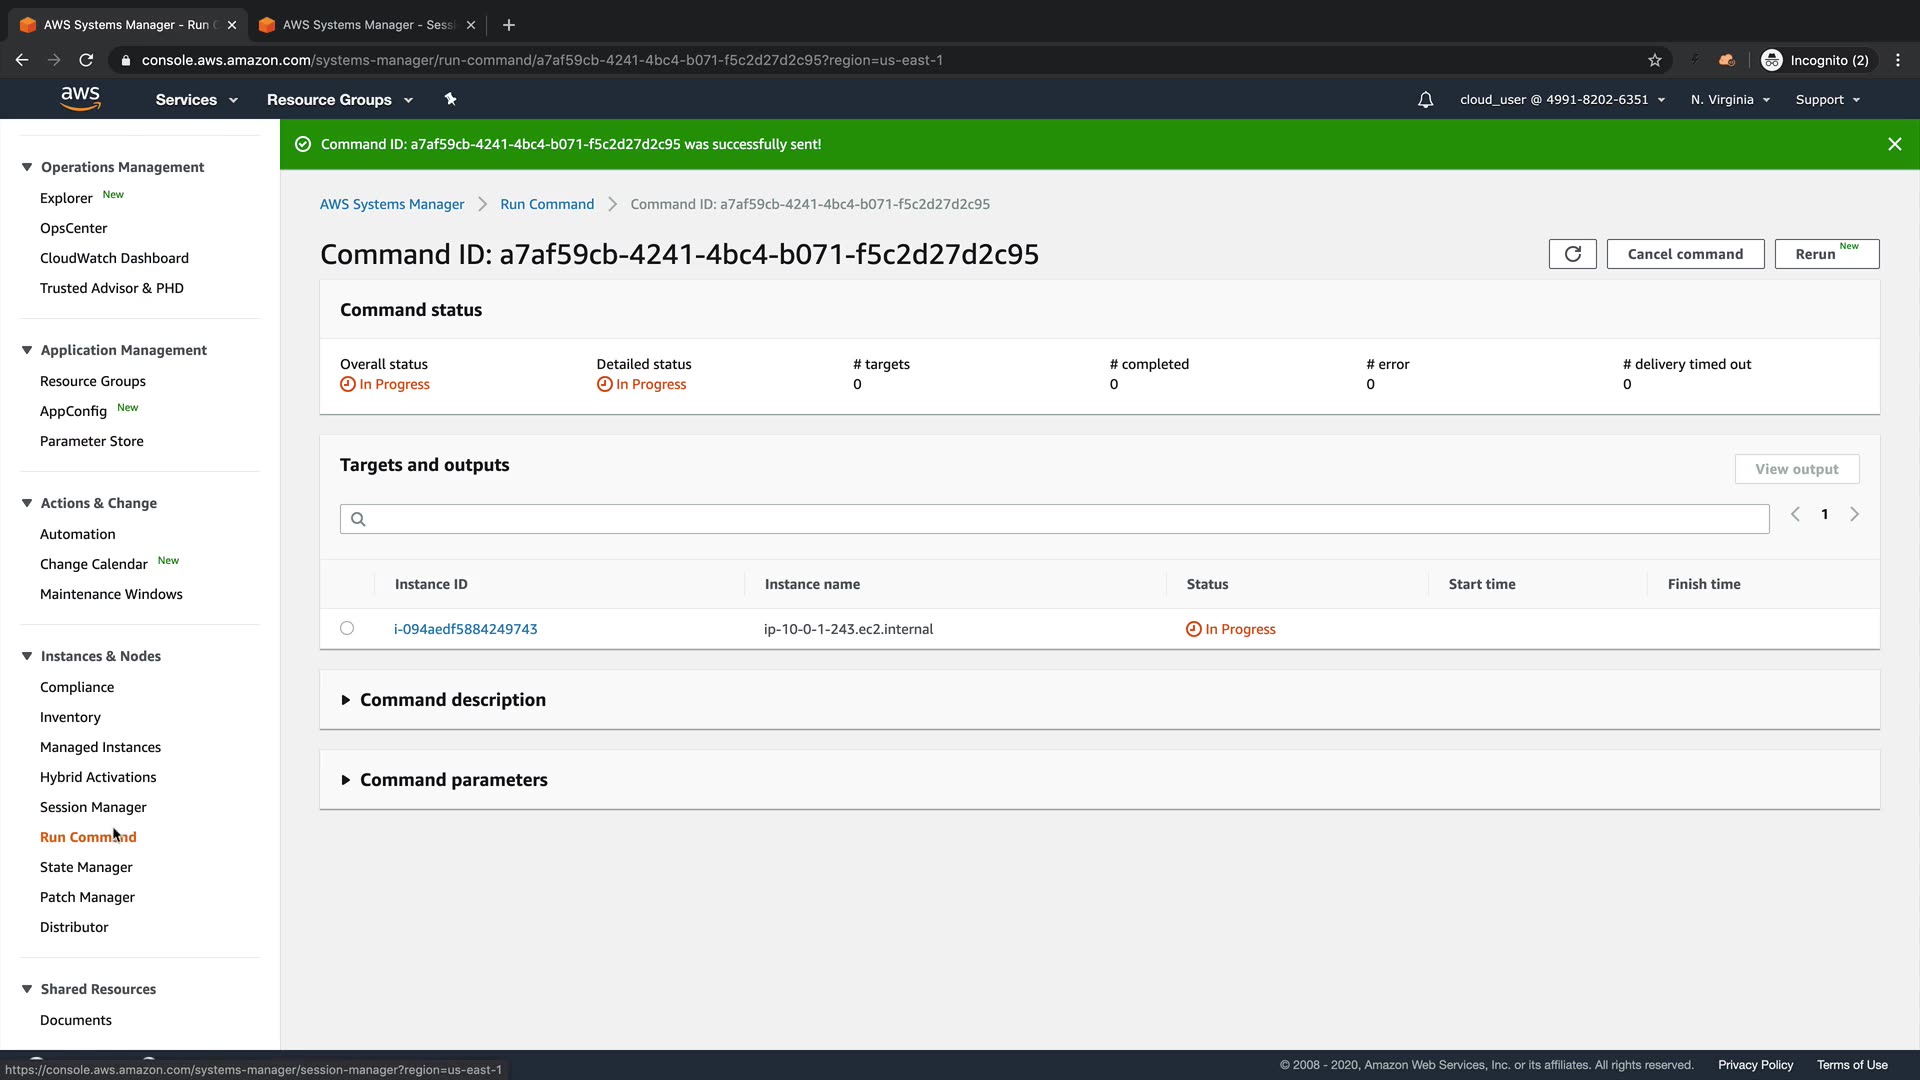
Task: Click the Cancel command button
Action: [x=1685, y=254]
